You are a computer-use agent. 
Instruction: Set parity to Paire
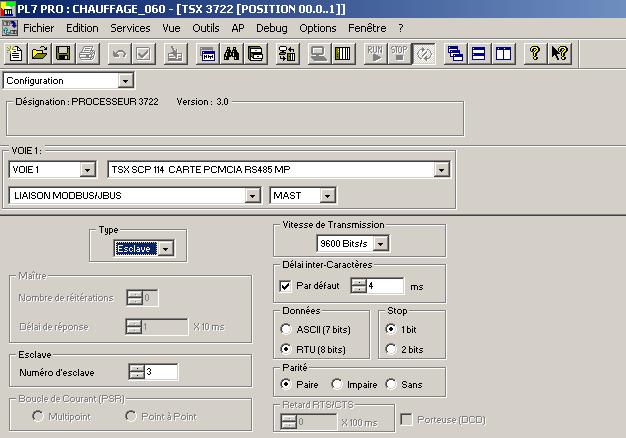286,384
